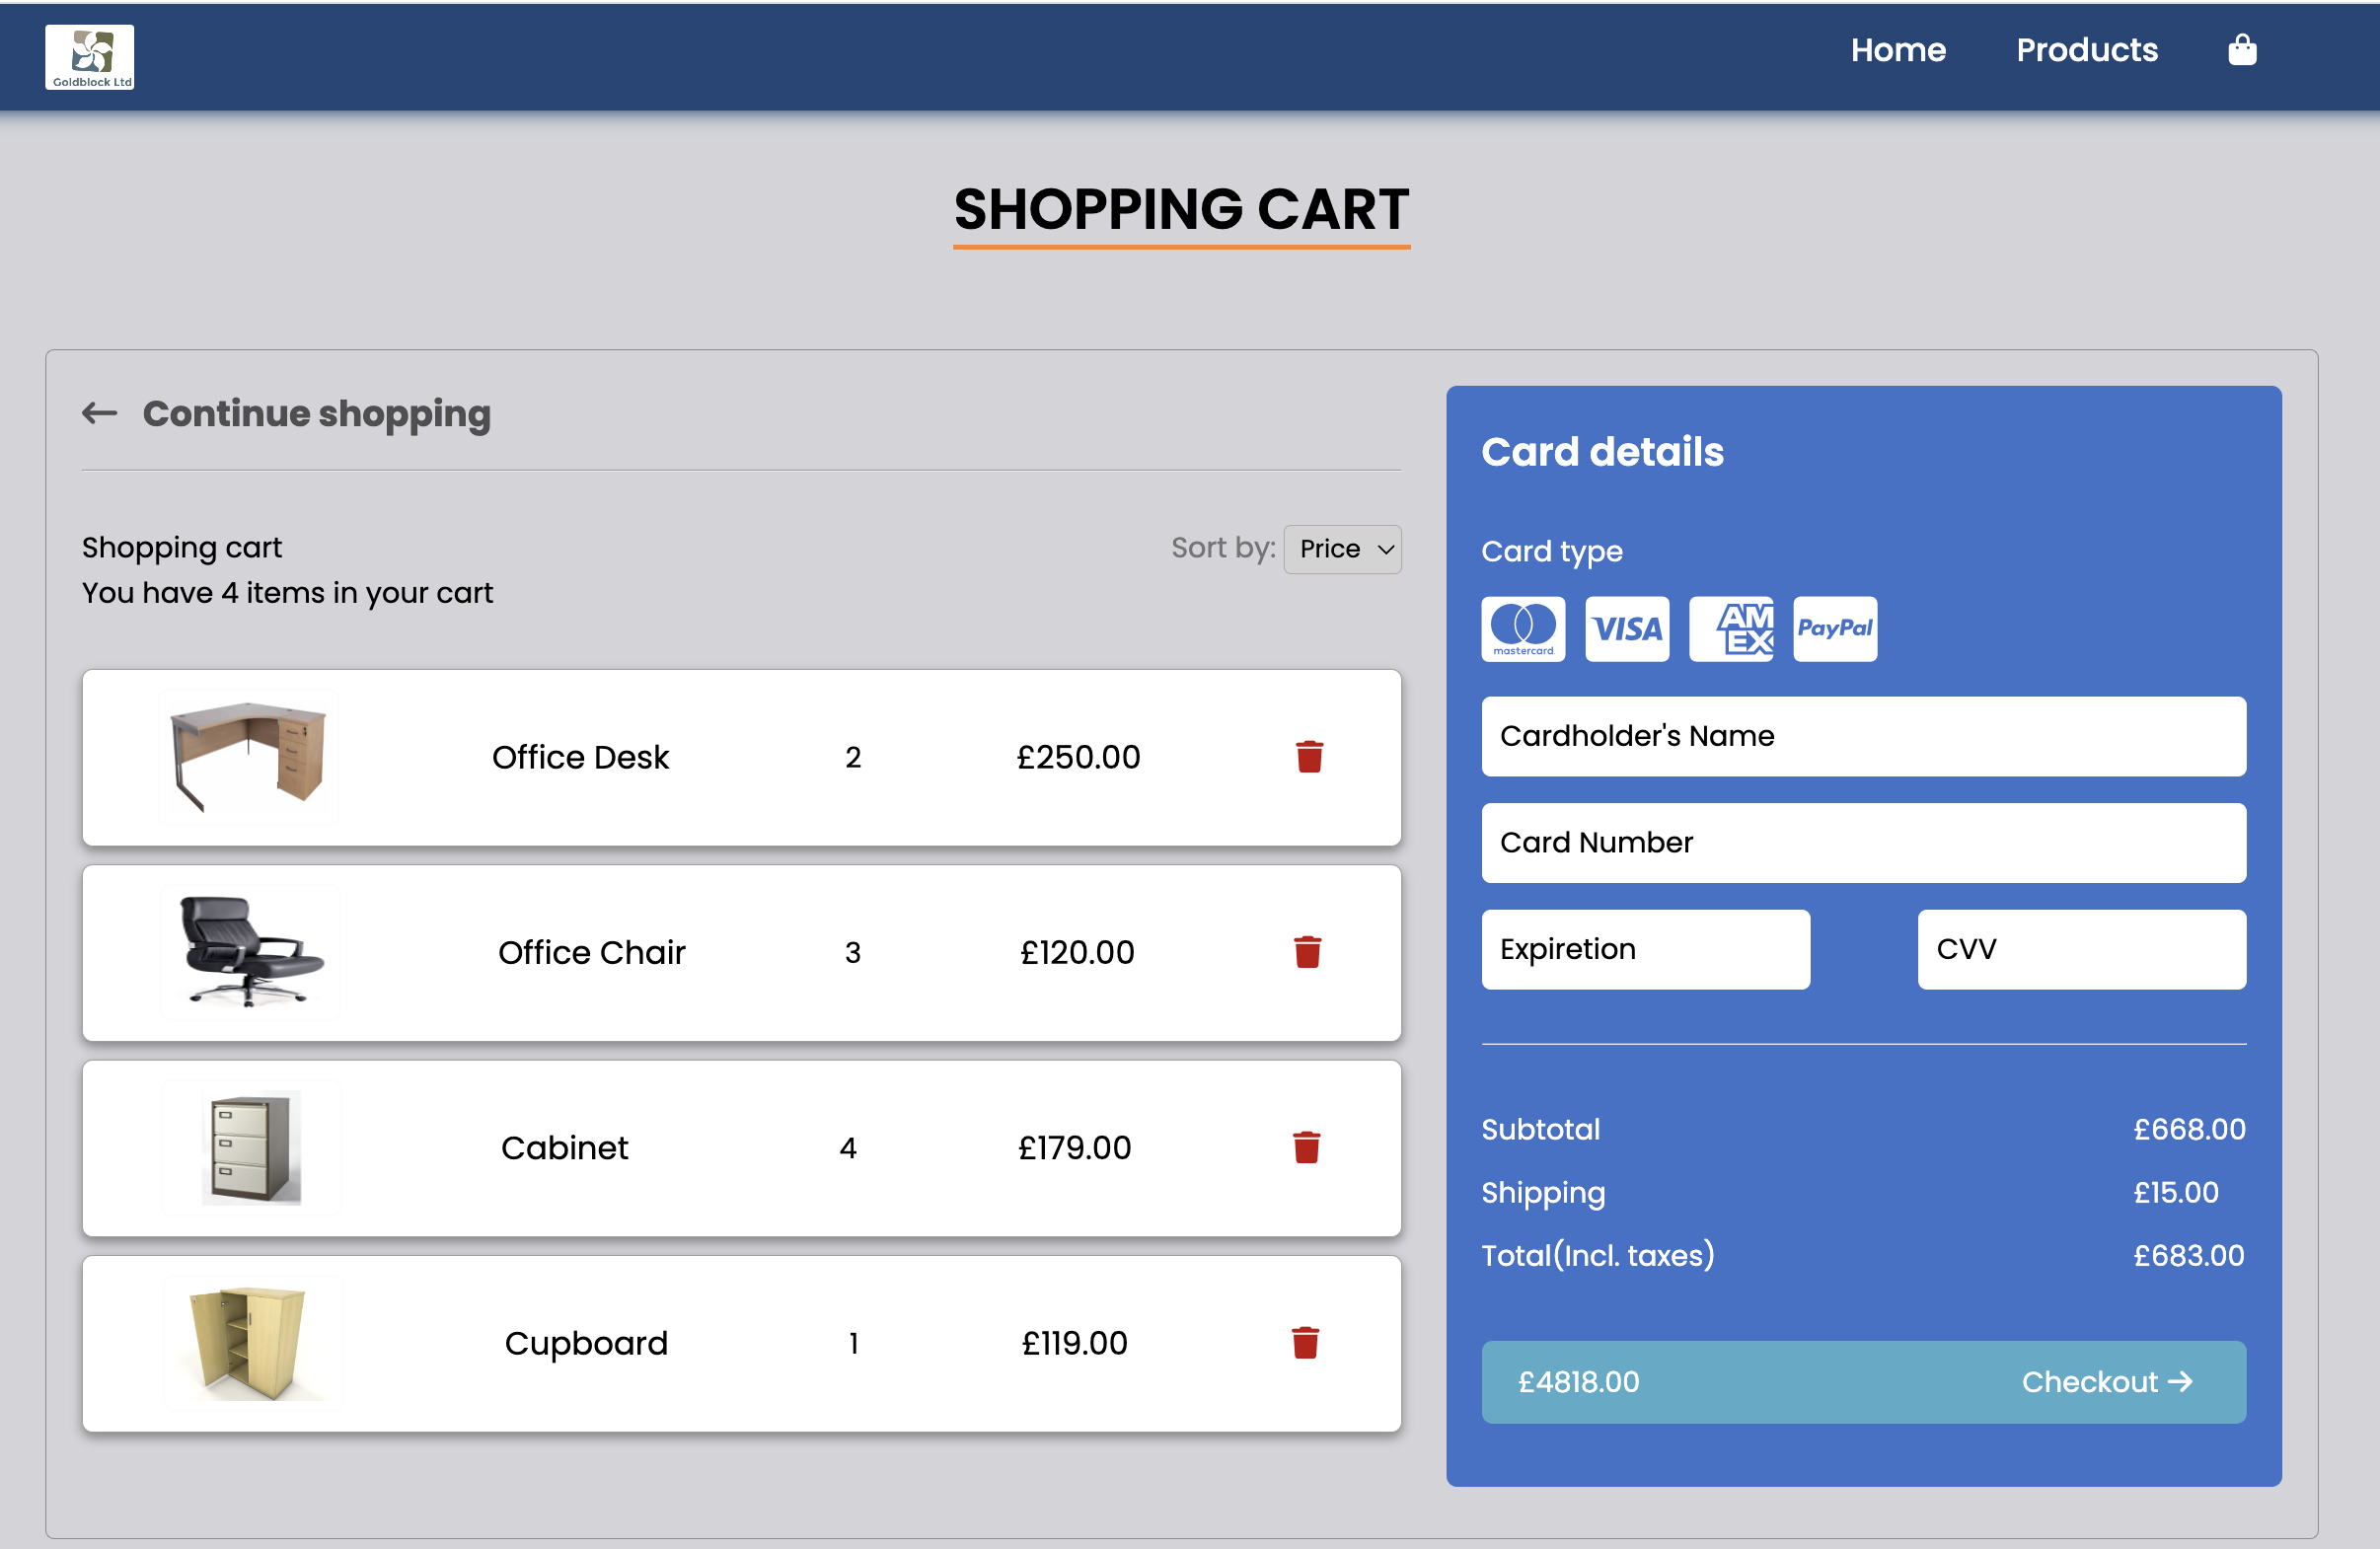Click the Office Desk item name
The width and height of the screenshot is (2380, 1549).
click(x=580, y=757)
